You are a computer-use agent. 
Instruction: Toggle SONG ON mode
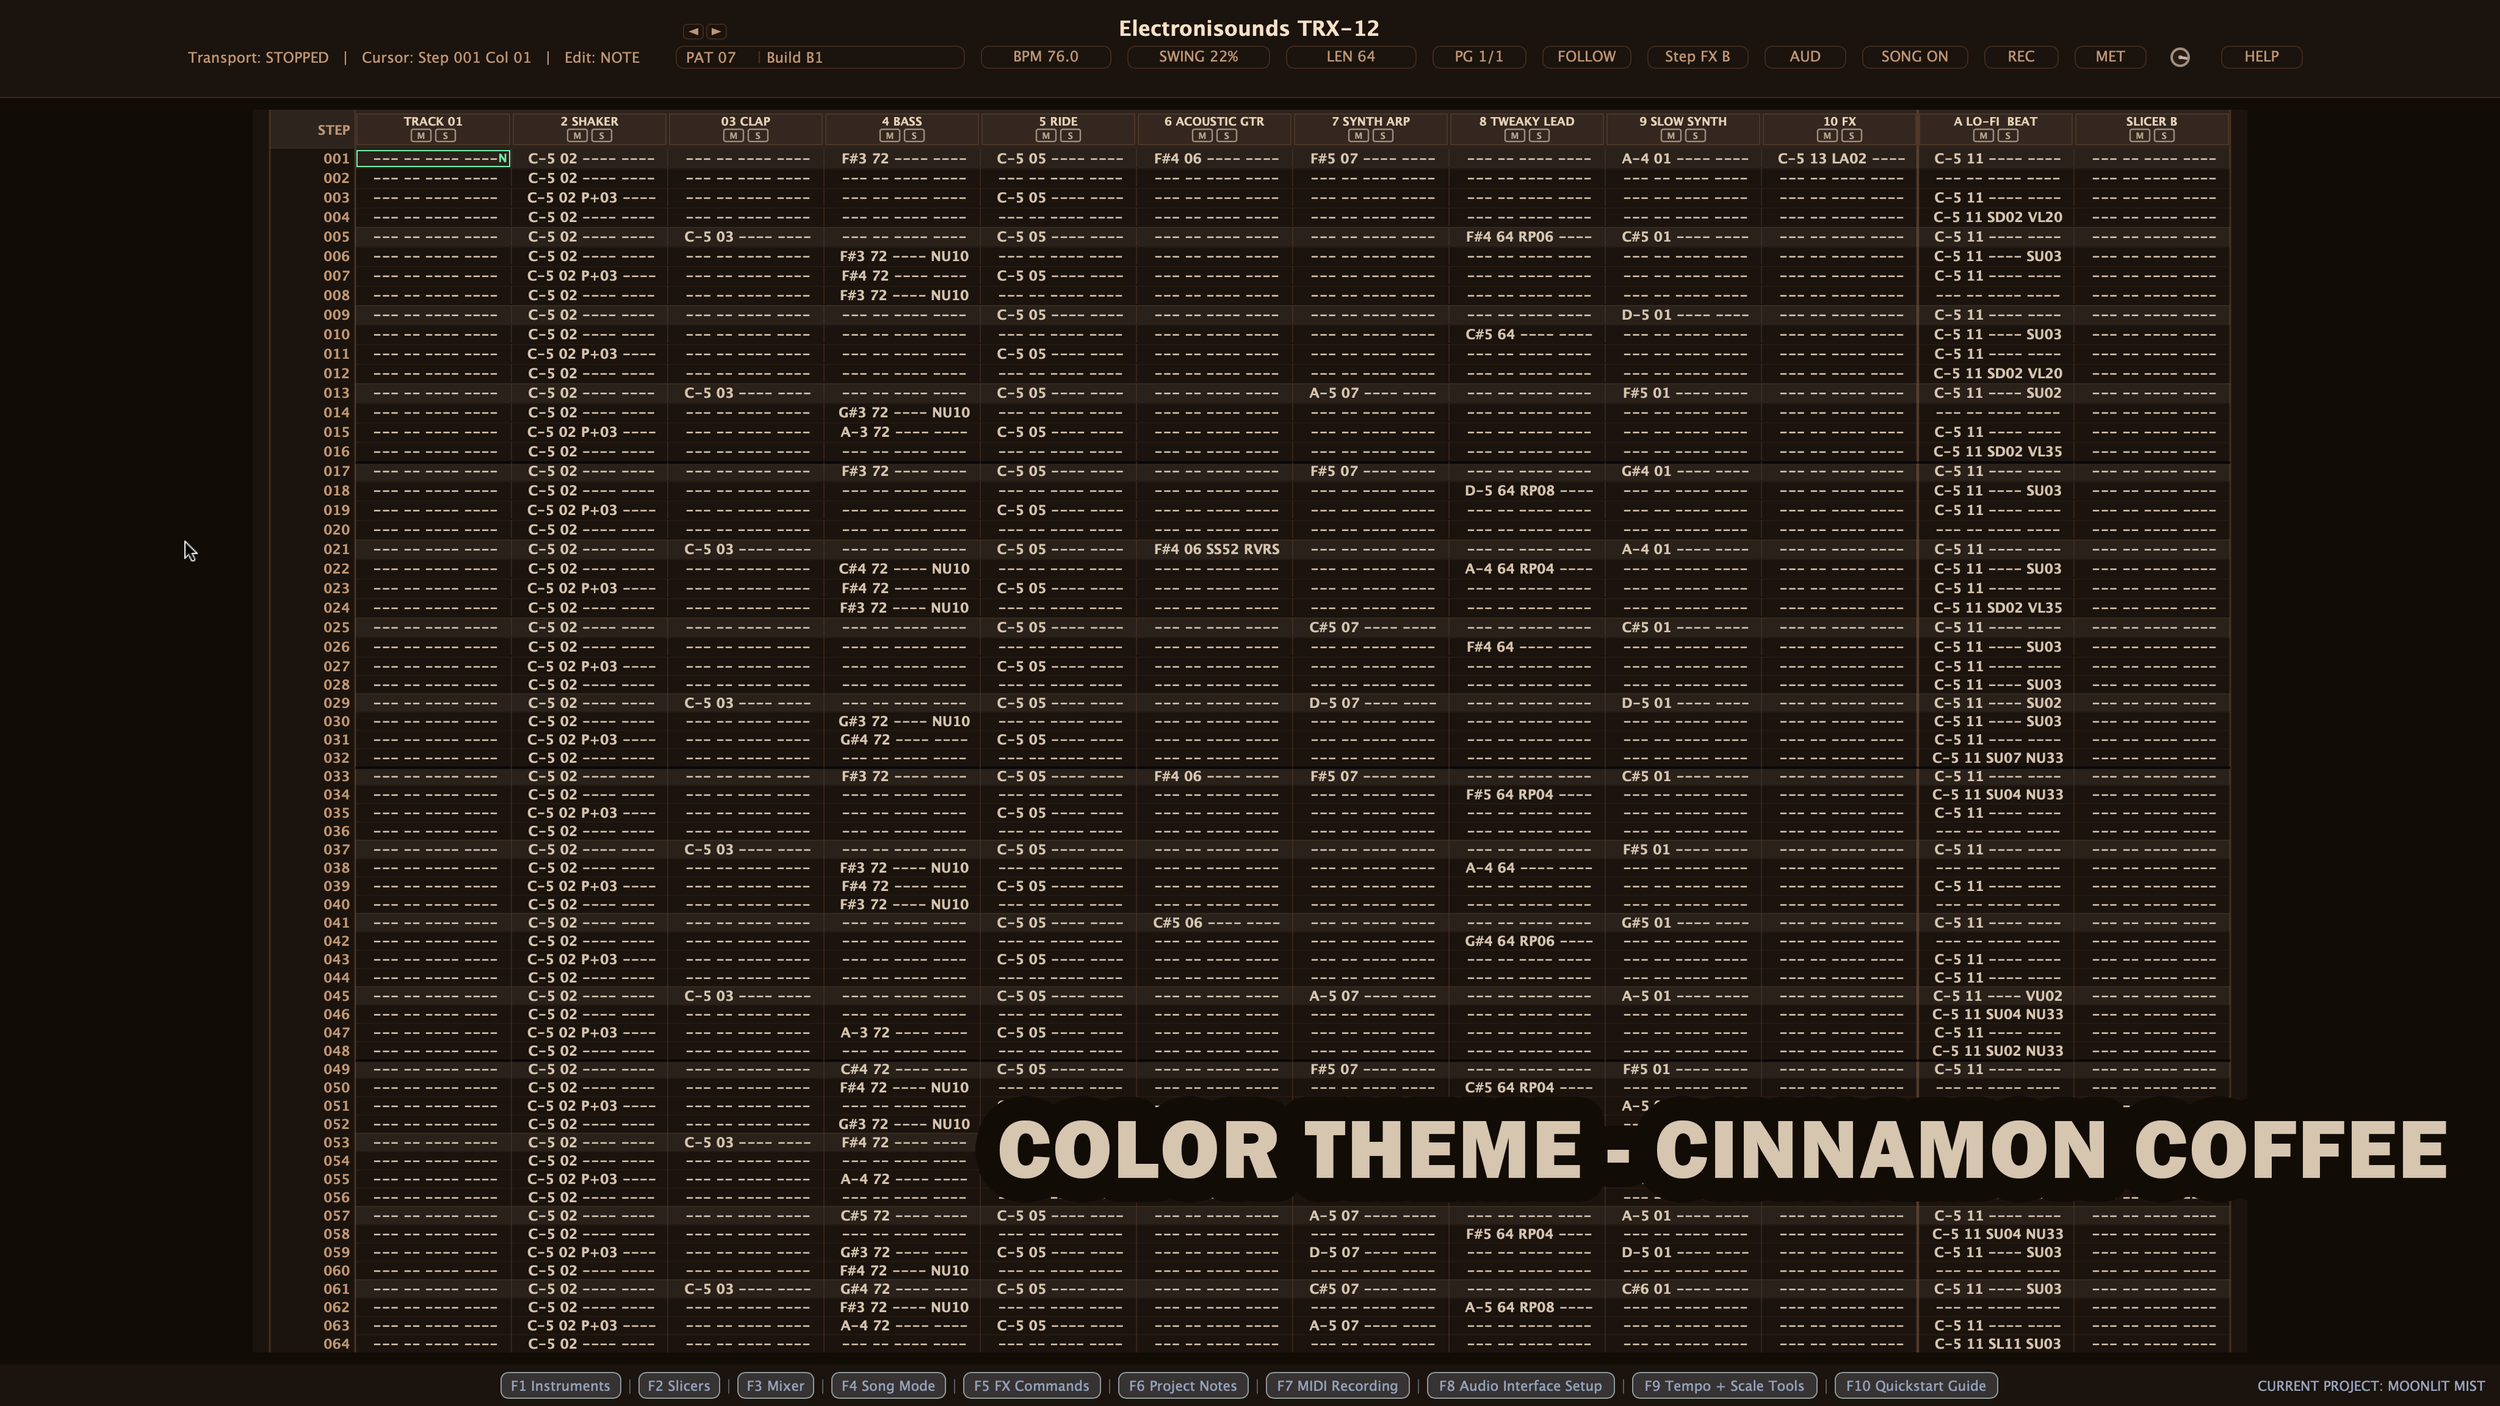[1915, 57]
